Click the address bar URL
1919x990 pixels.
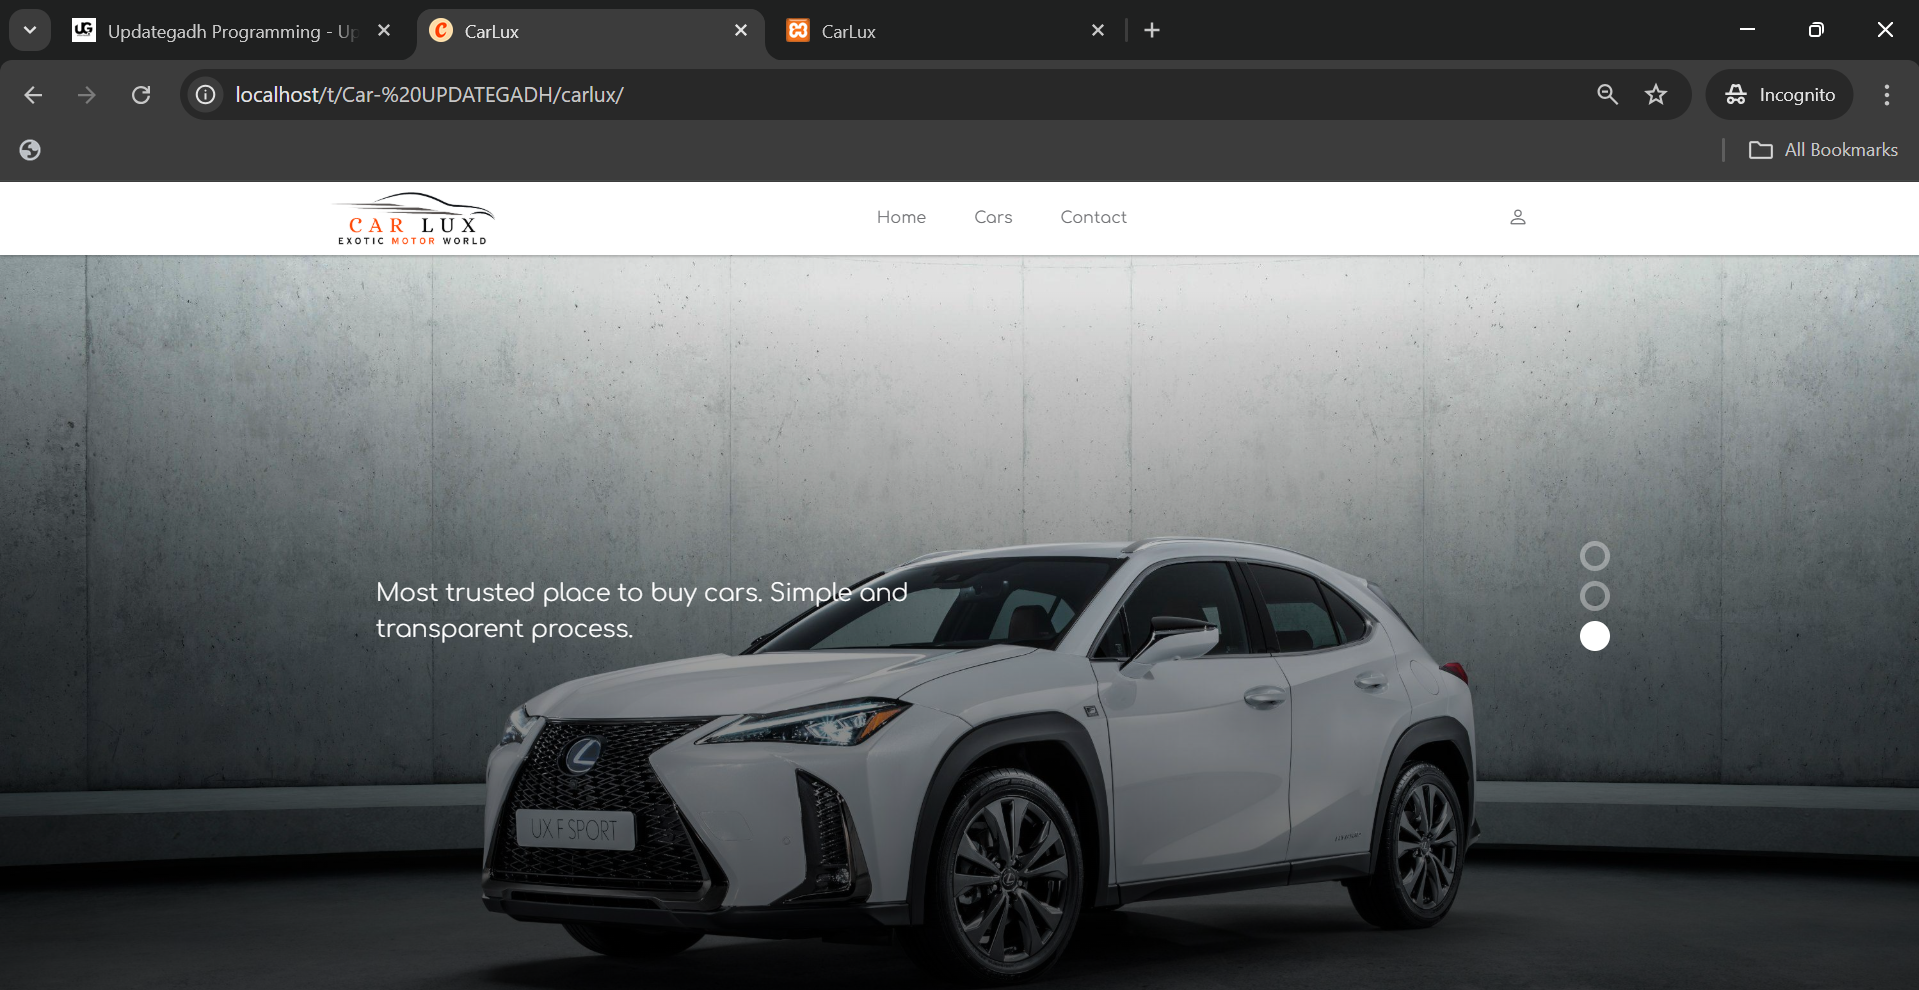click(429, 95)
